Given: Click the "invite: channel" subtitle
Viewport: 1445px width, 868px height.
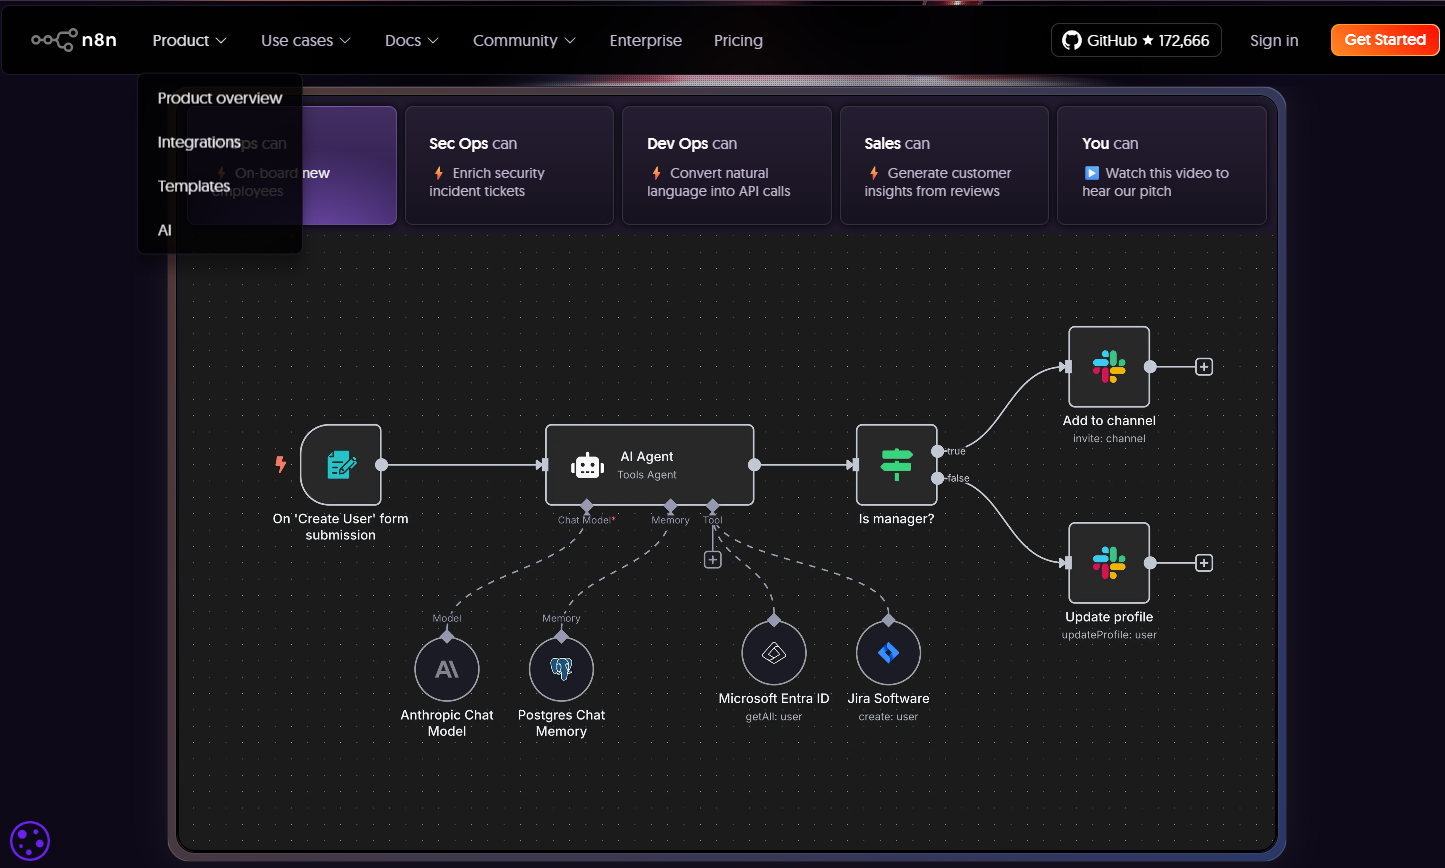Looking at the screenshot, I should pyautogui.click(x=1109, y=439).
